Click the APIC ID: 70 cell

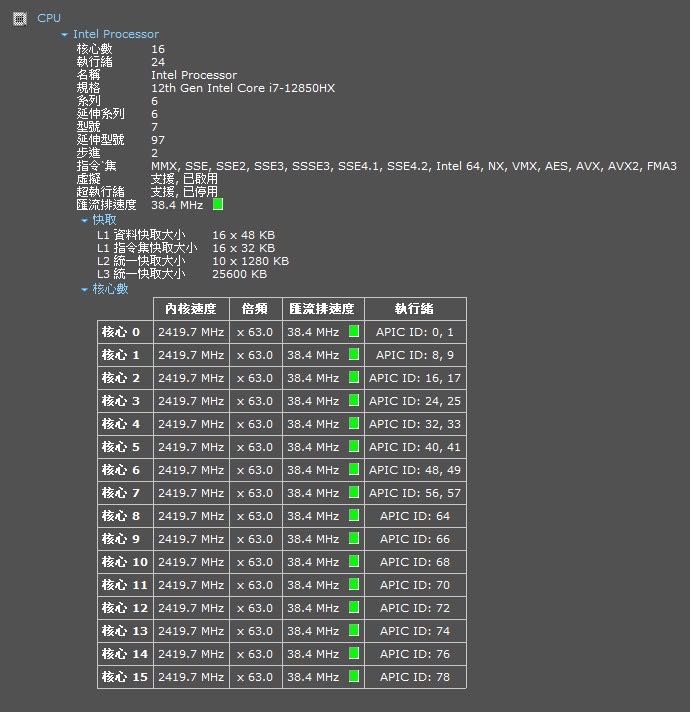tap(415, 585)
